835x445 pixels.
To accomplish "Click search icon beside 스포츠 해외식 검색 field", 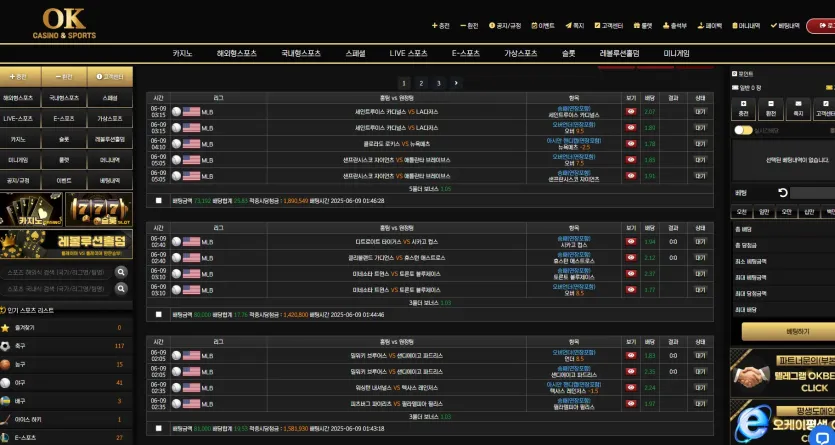I will (121, 273).
